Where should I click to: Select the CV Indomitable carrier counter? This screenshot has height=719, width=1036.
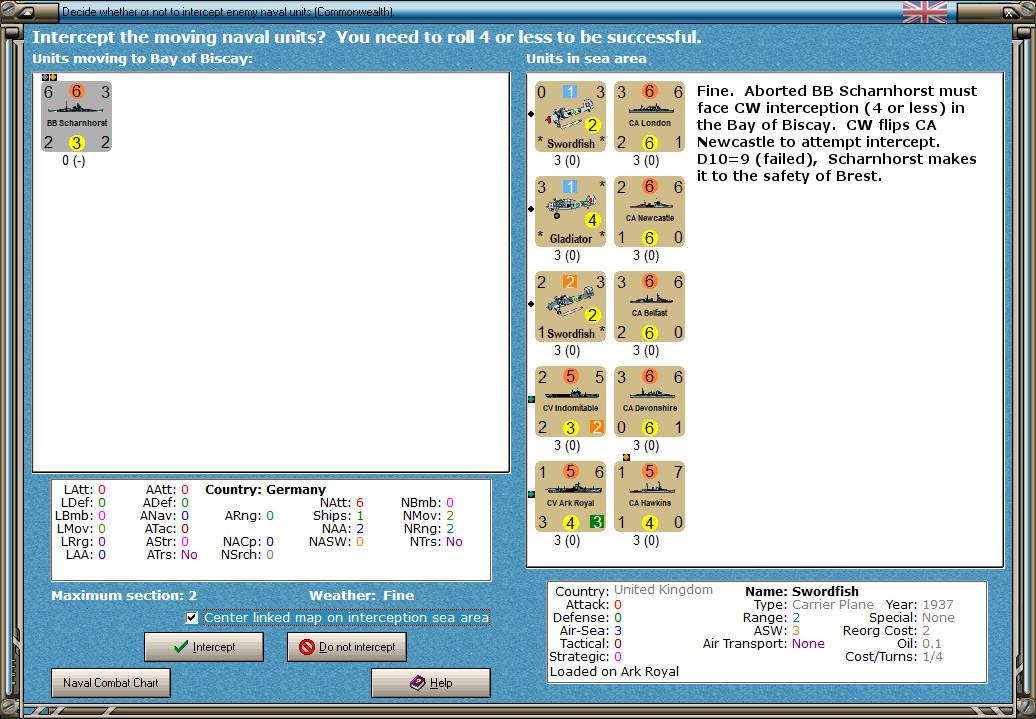(570, 402)
